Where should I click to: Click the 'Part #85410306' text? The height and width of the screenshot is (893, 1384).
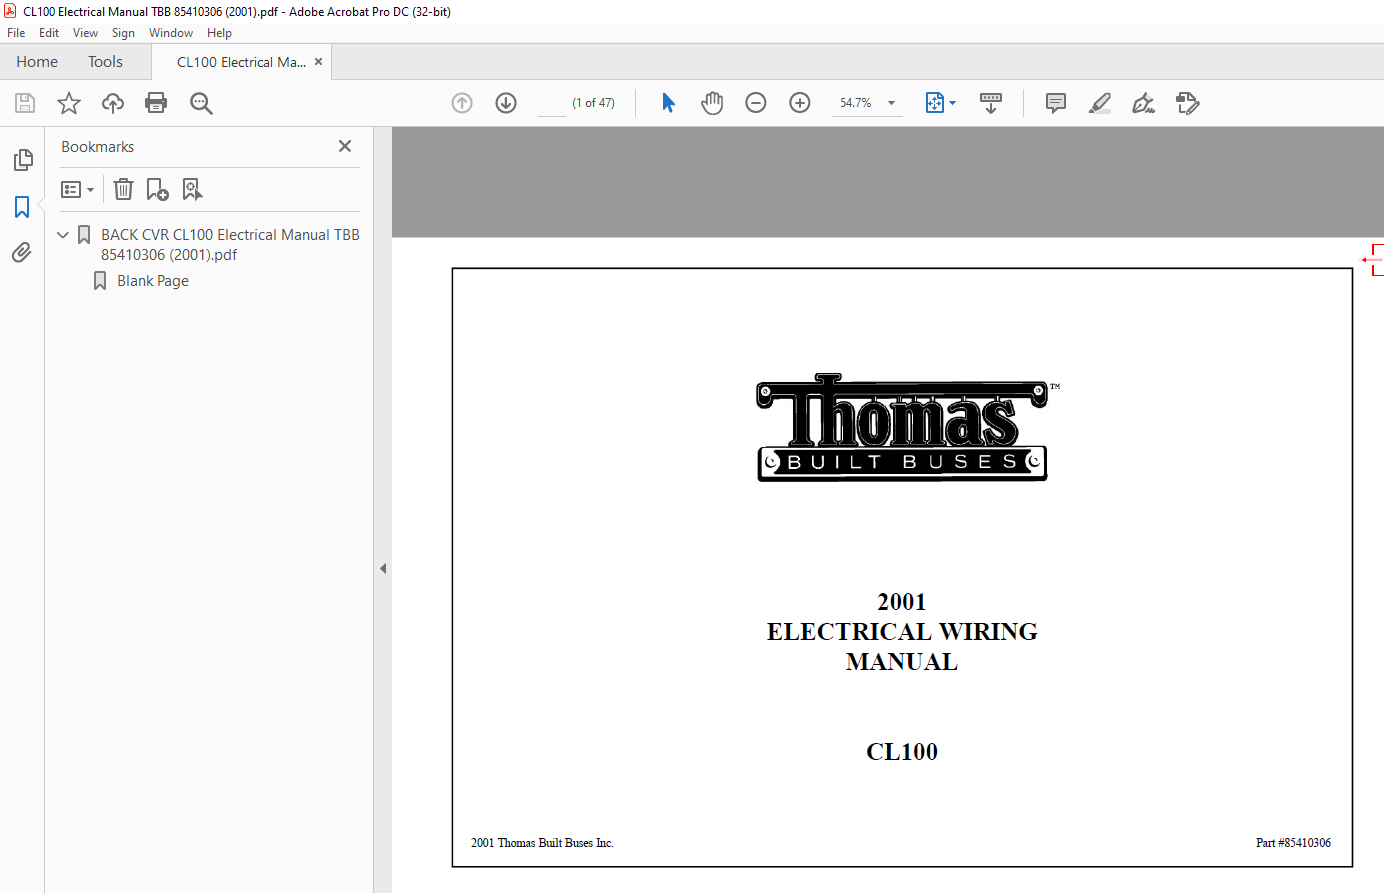pyautogui.click(x=1293, y=843)
